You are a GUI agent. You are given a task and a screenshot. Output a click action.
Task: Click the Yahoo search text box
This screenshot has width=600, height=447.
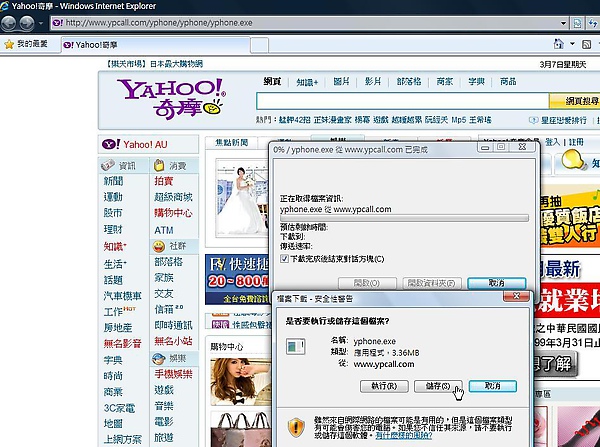pyautogui.click(x=403, y=101)
